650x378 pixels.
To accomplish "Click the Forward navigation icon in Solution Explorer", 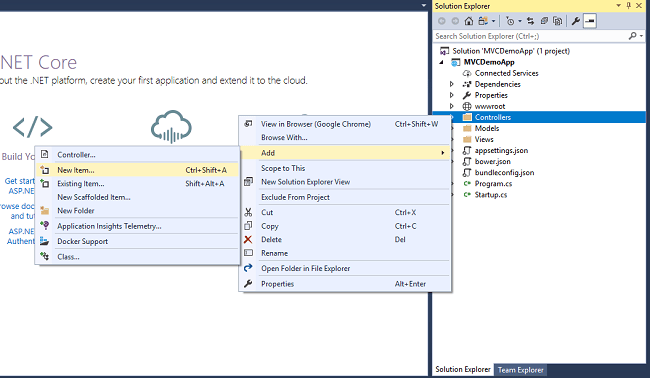I will pos(455,21).
